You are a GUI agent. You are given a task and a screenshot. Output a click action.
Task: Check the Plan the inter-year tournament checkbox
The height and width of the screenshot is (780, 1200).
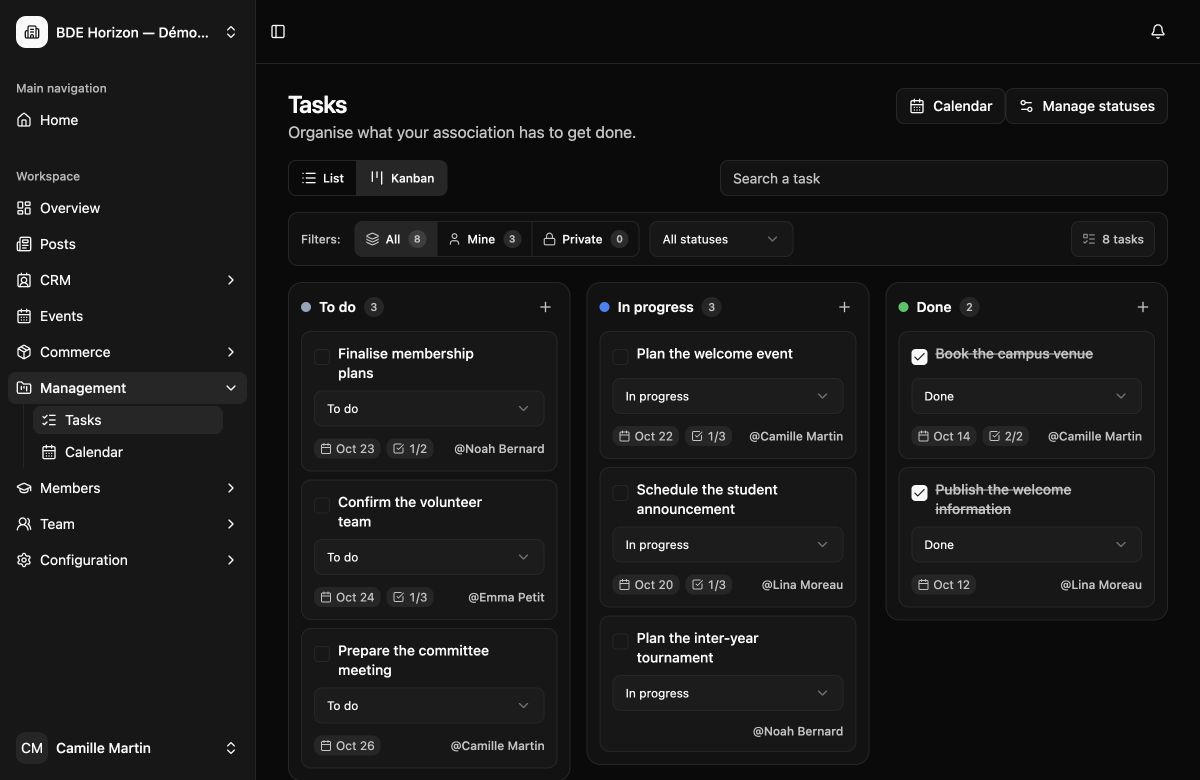[620, 642]
